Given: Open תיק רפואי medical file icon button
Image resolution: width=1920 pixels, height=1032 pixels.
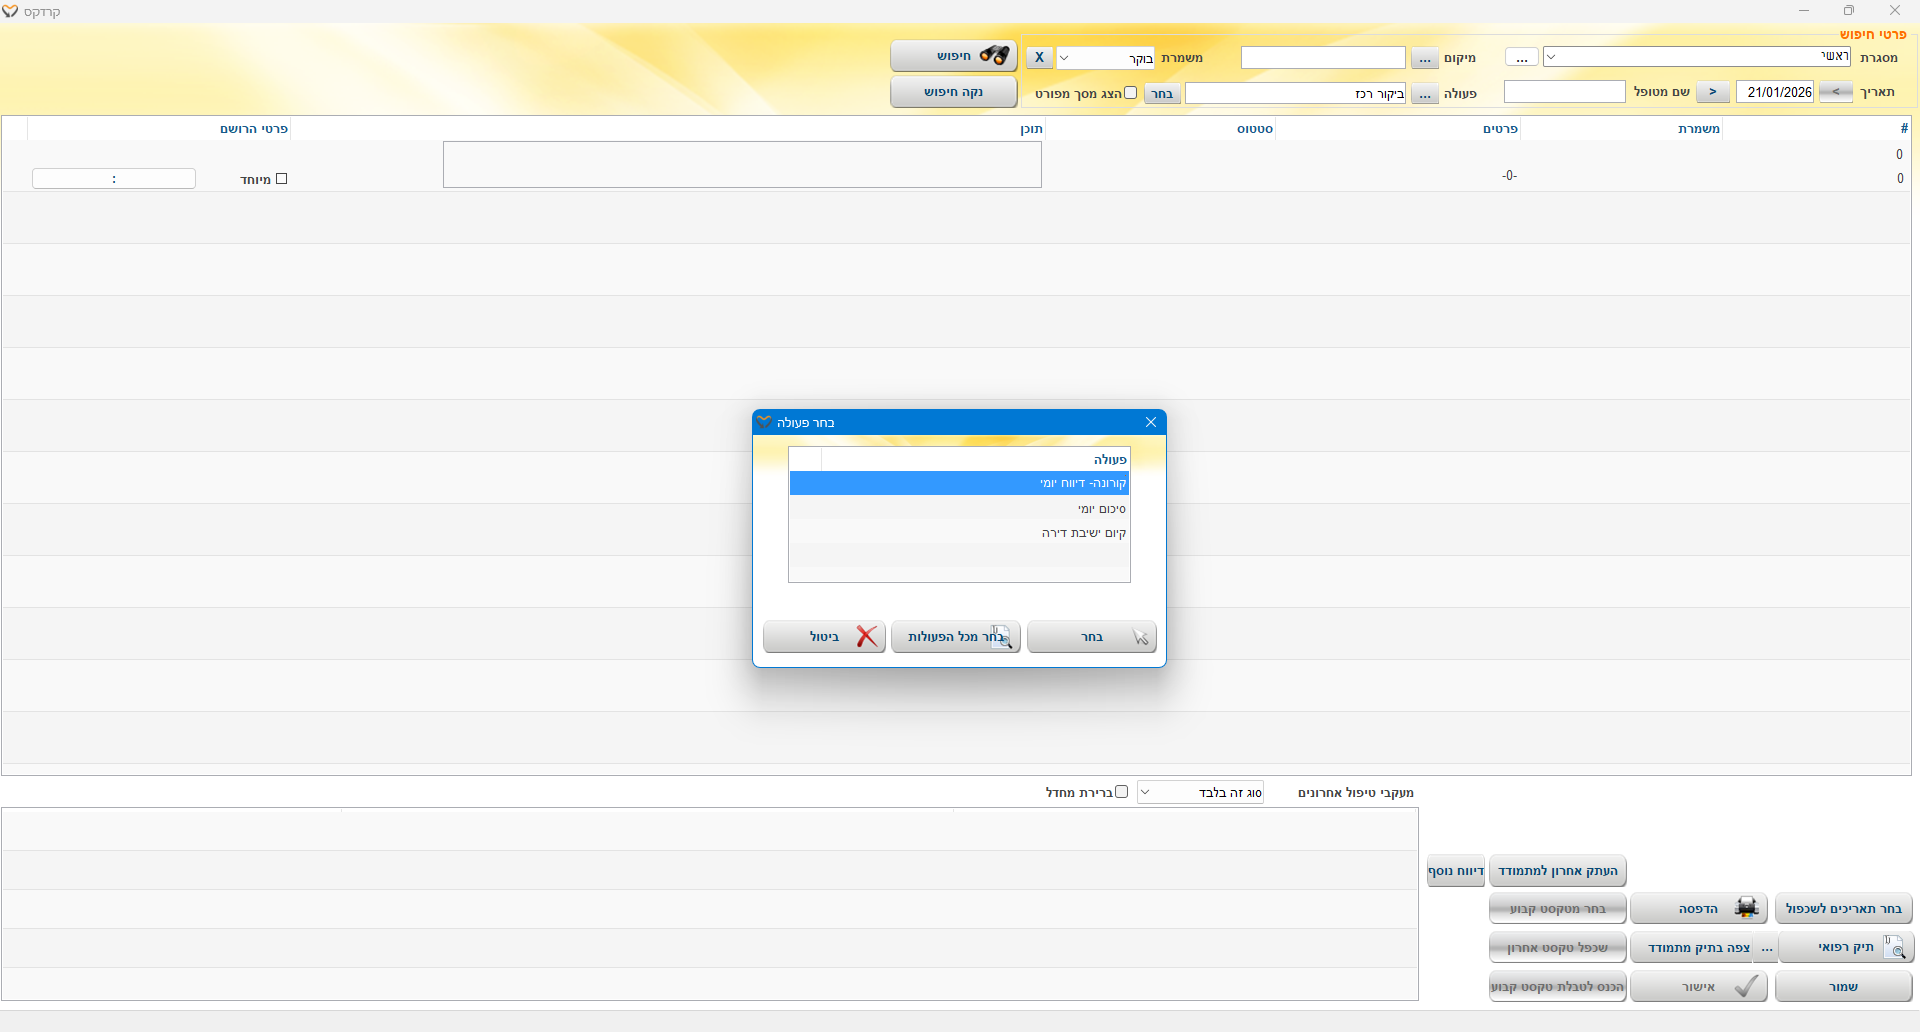Looking at the screenshot, I should [1846, 947].
